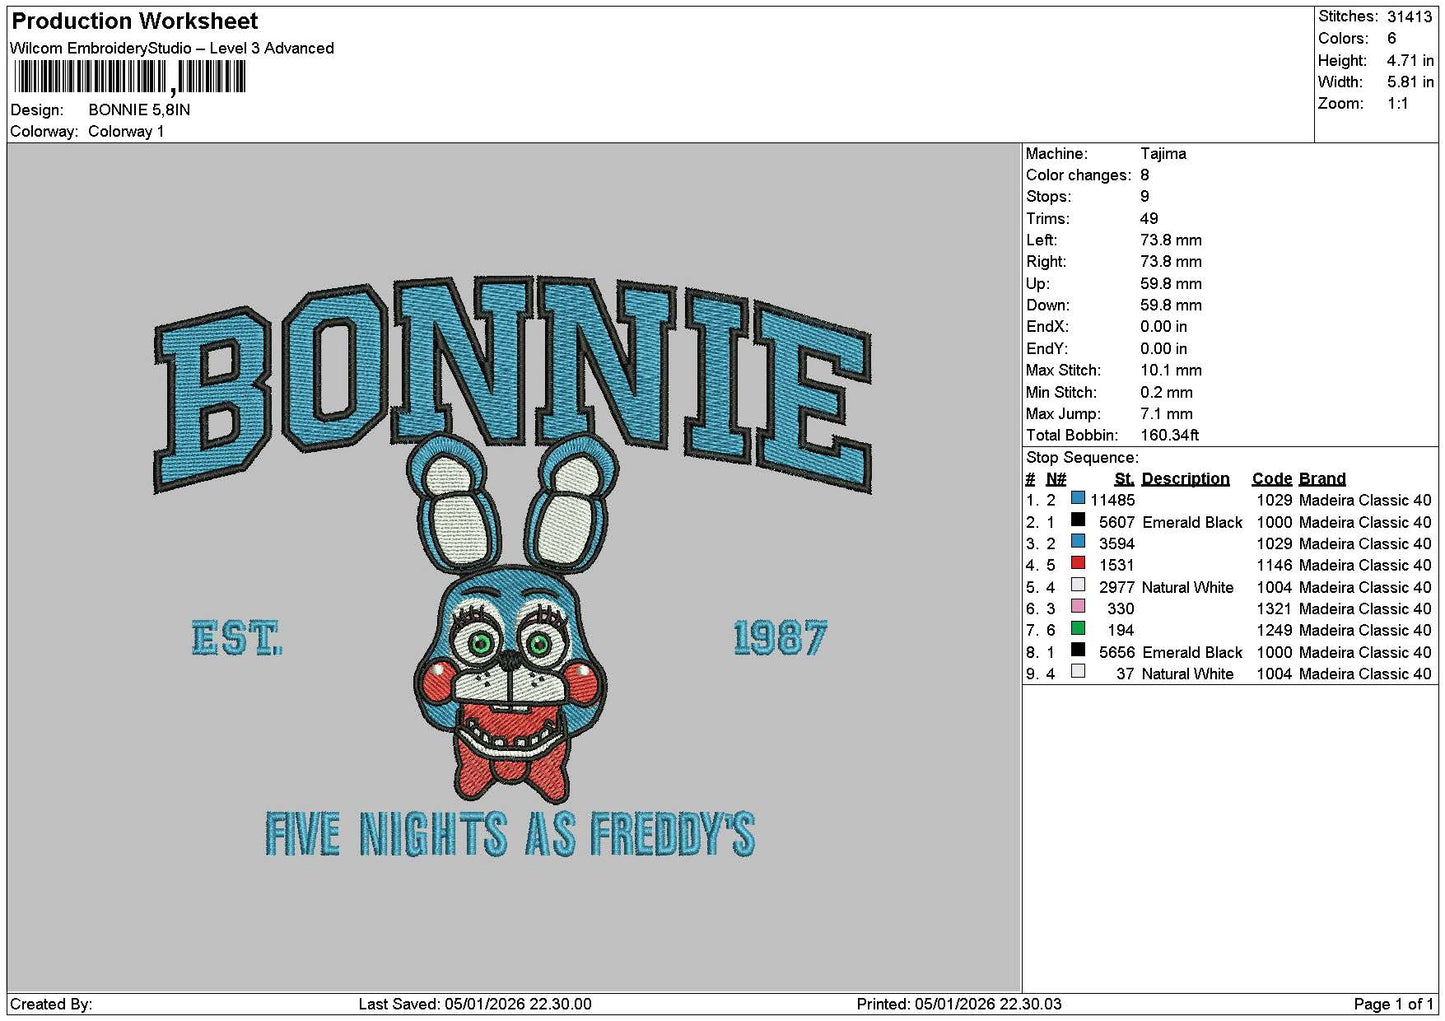Click the Machine value 'Tajima'
The width and height of the screenshot is (1445, 1021).
pos(1163,154)
